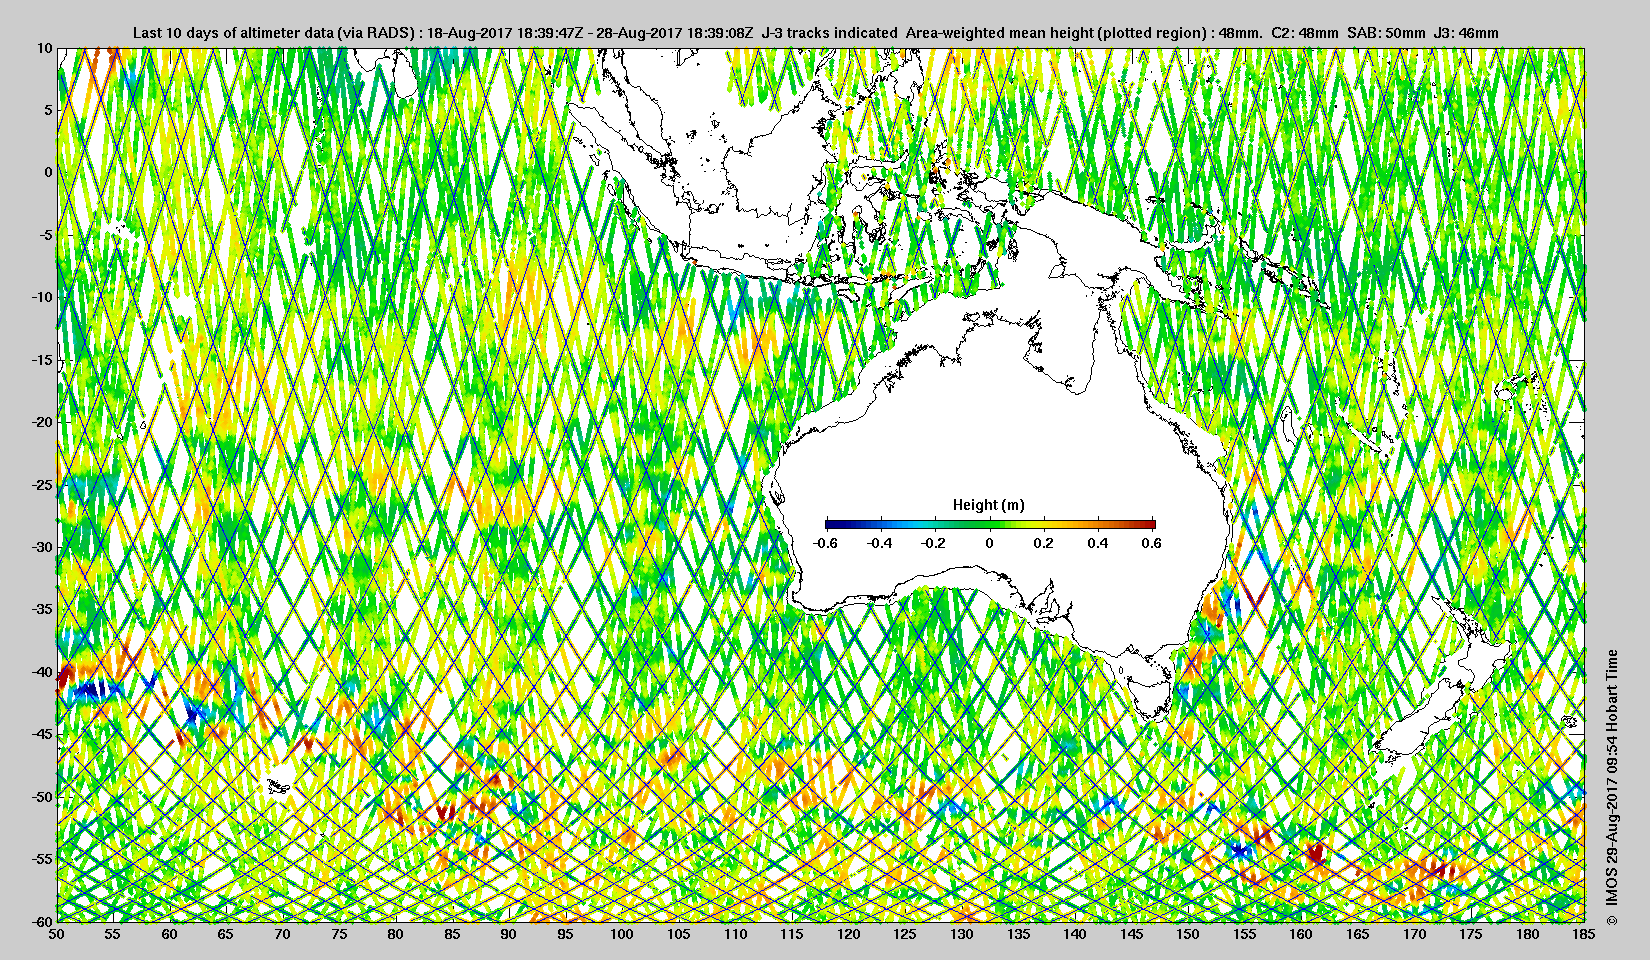
Task: Click latitude label -15 on the left axis
Action: pyautogui.click(x=41, y=359)
